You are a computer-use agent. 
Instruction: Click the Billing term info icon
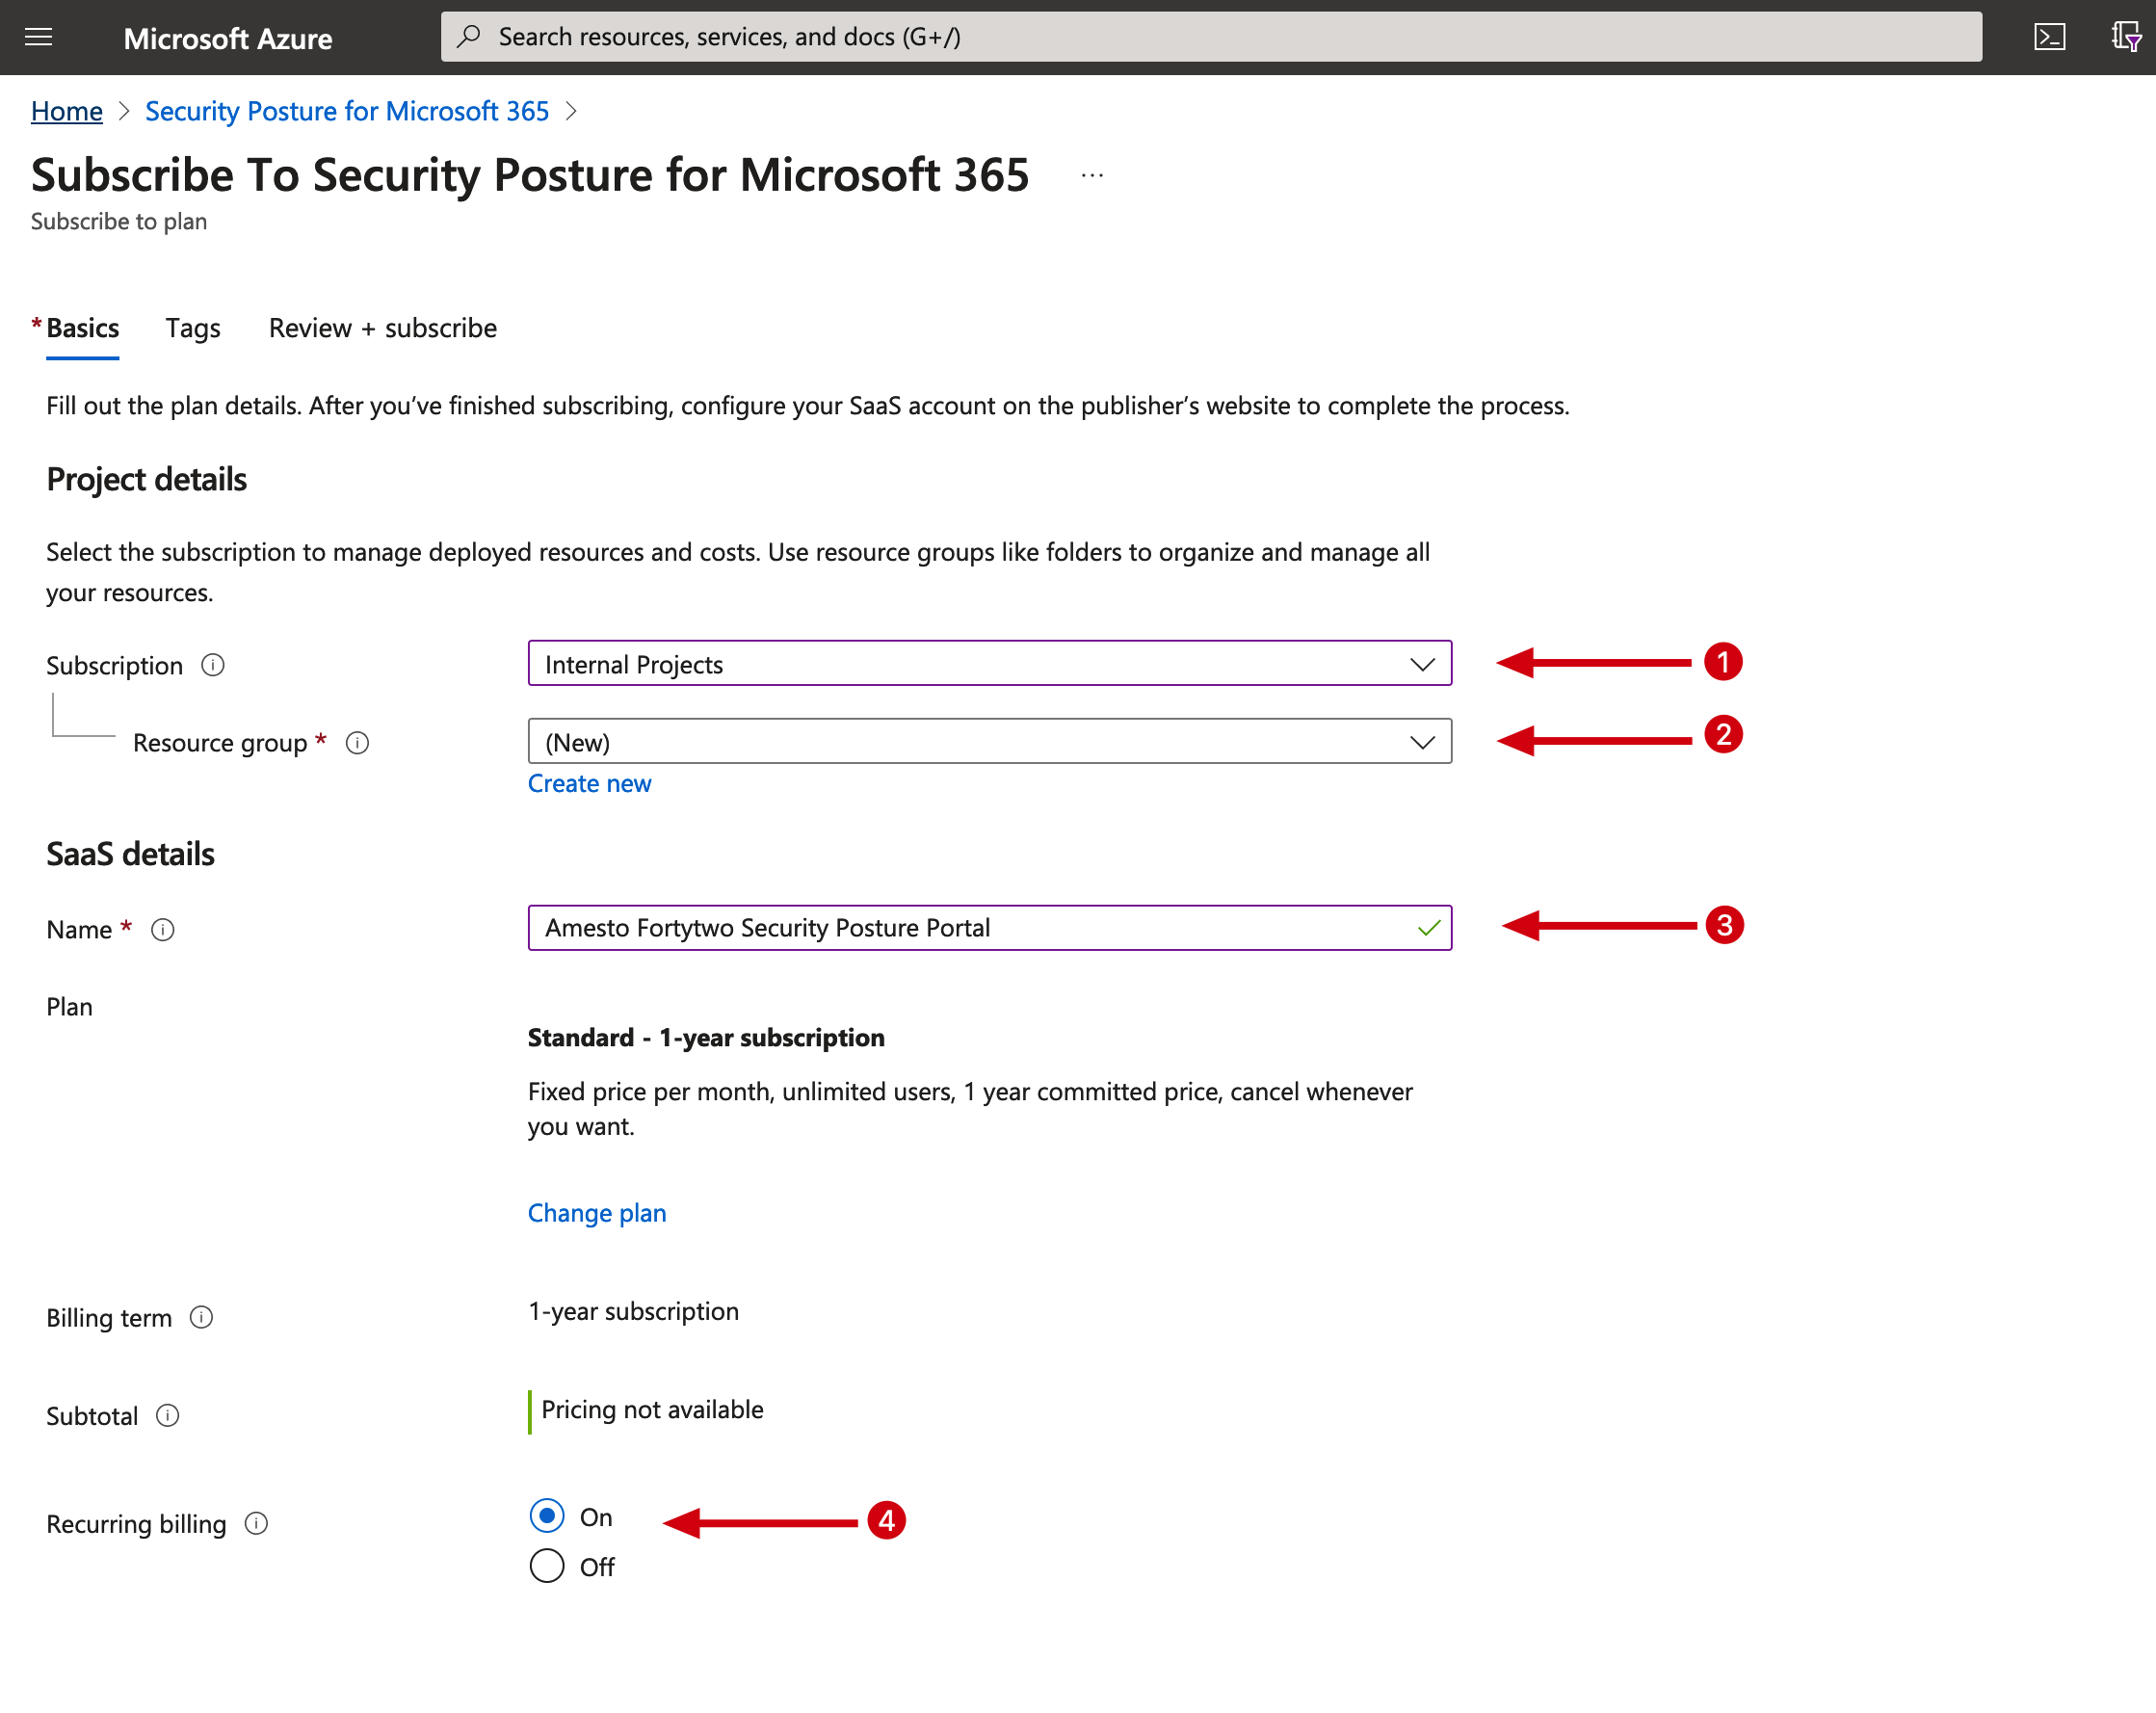click(201, 1318)
